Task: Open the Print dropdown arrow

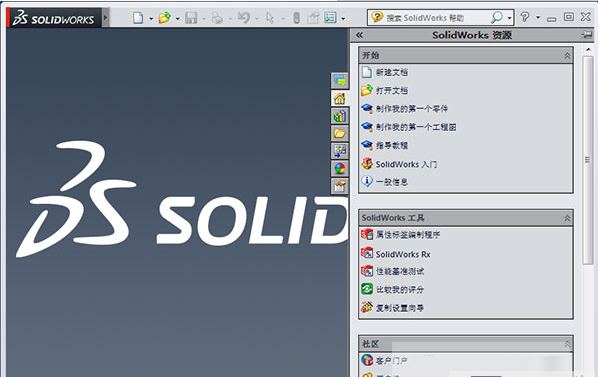Action: tap(230, 18)
